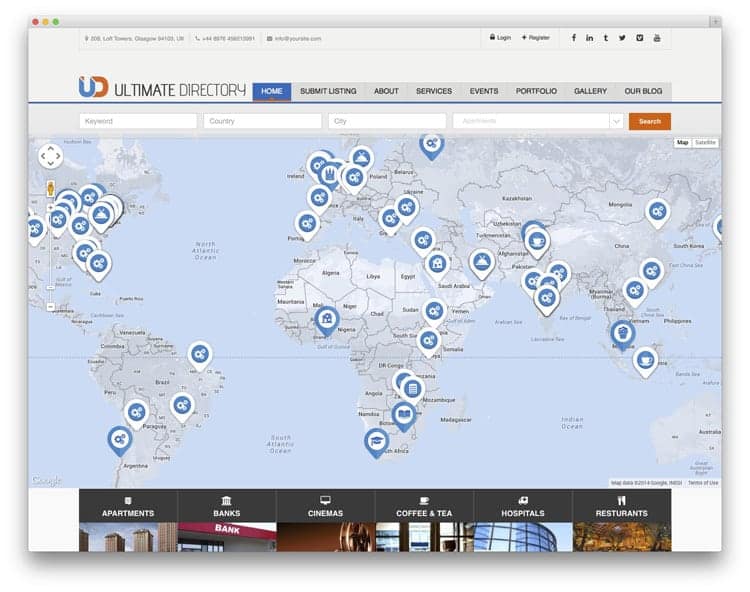Click the graduation cap marker in South Africa
Image resolution: width=750 pixels, height=592 pixels.
376,440
